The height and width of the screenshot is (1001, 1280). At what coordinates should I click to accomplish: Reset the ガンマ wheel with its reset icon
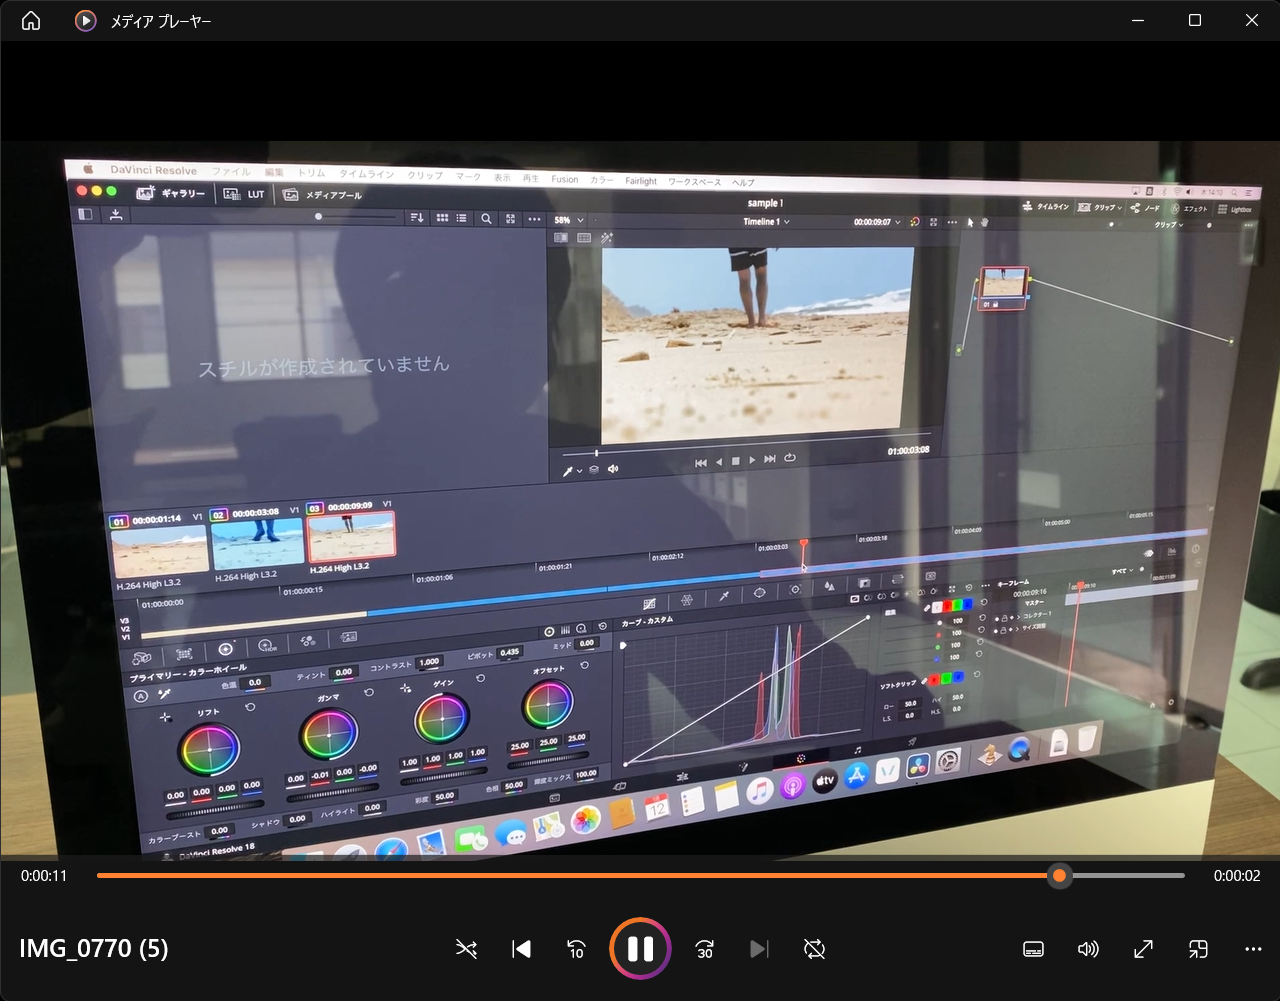(x=368, y=692)
